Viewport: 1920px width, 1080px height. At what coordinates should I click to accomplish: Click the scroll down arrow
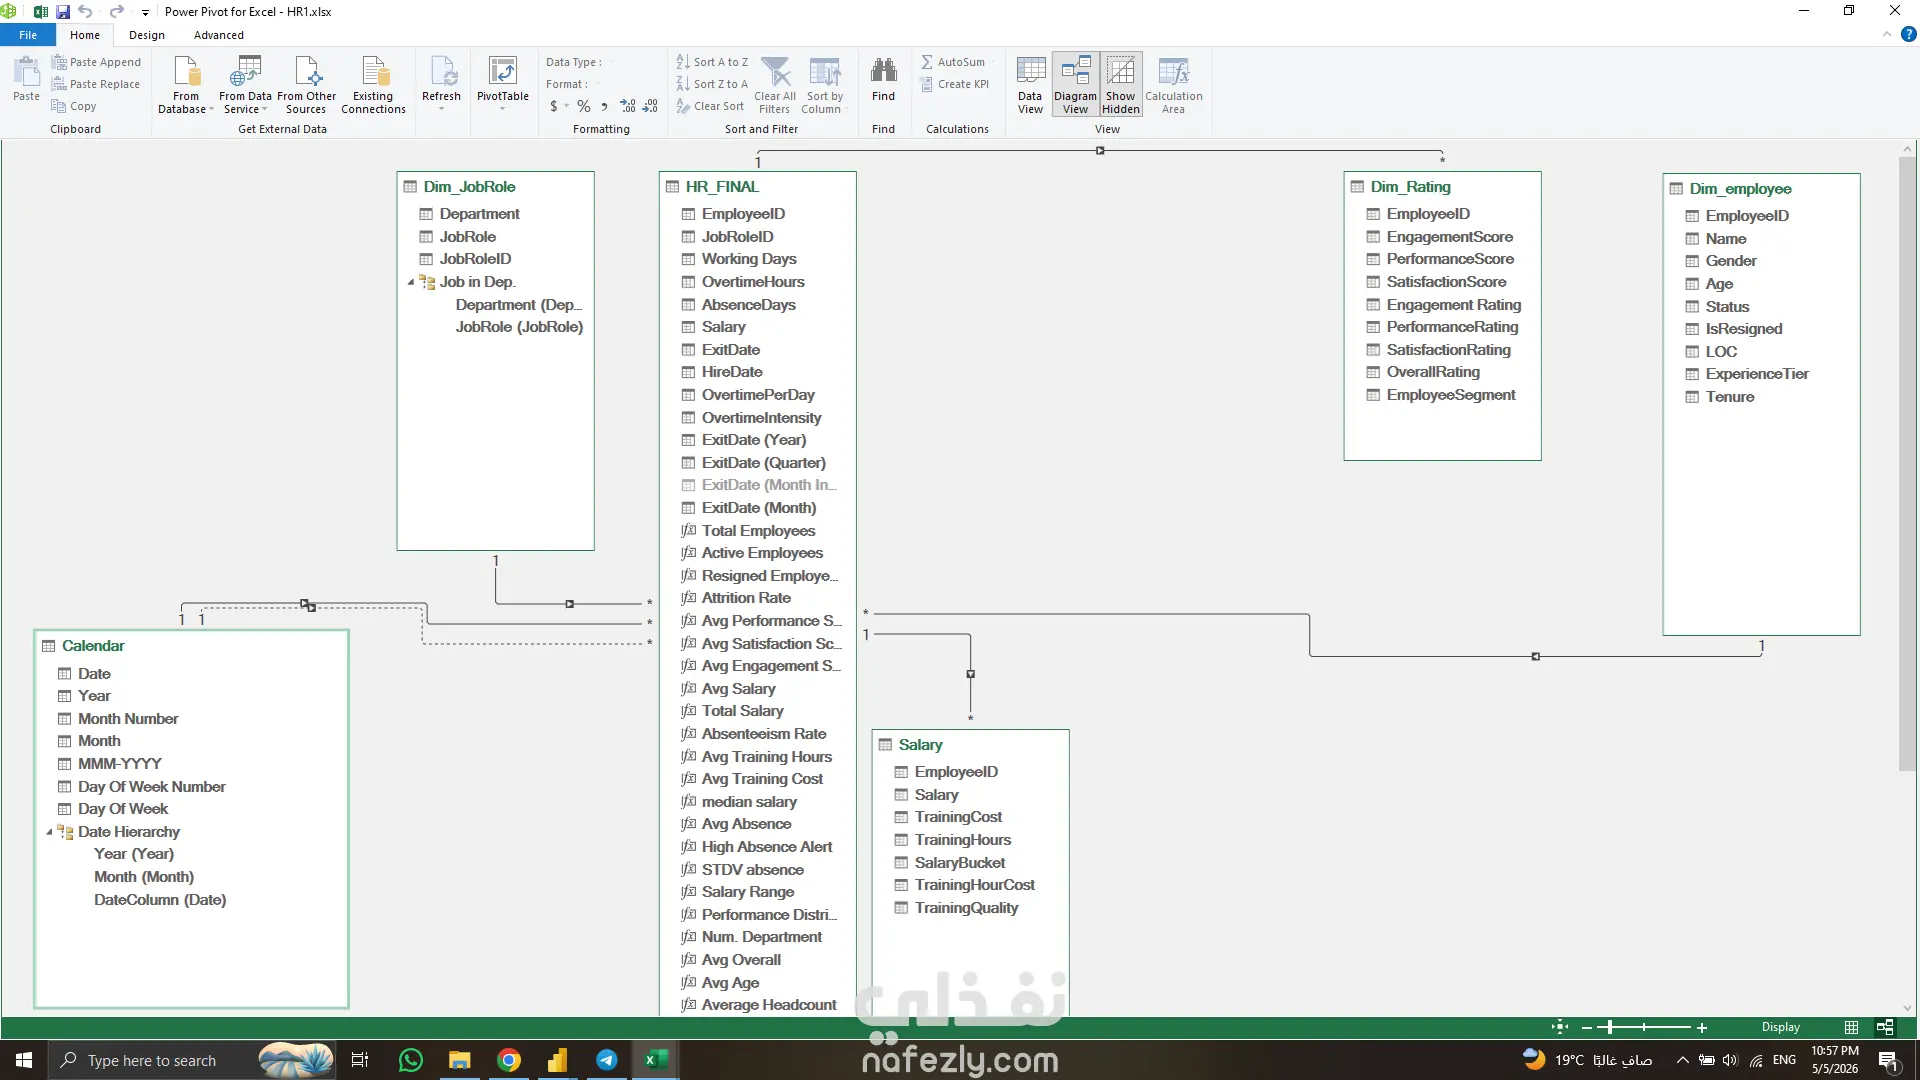(1907, 1008)
